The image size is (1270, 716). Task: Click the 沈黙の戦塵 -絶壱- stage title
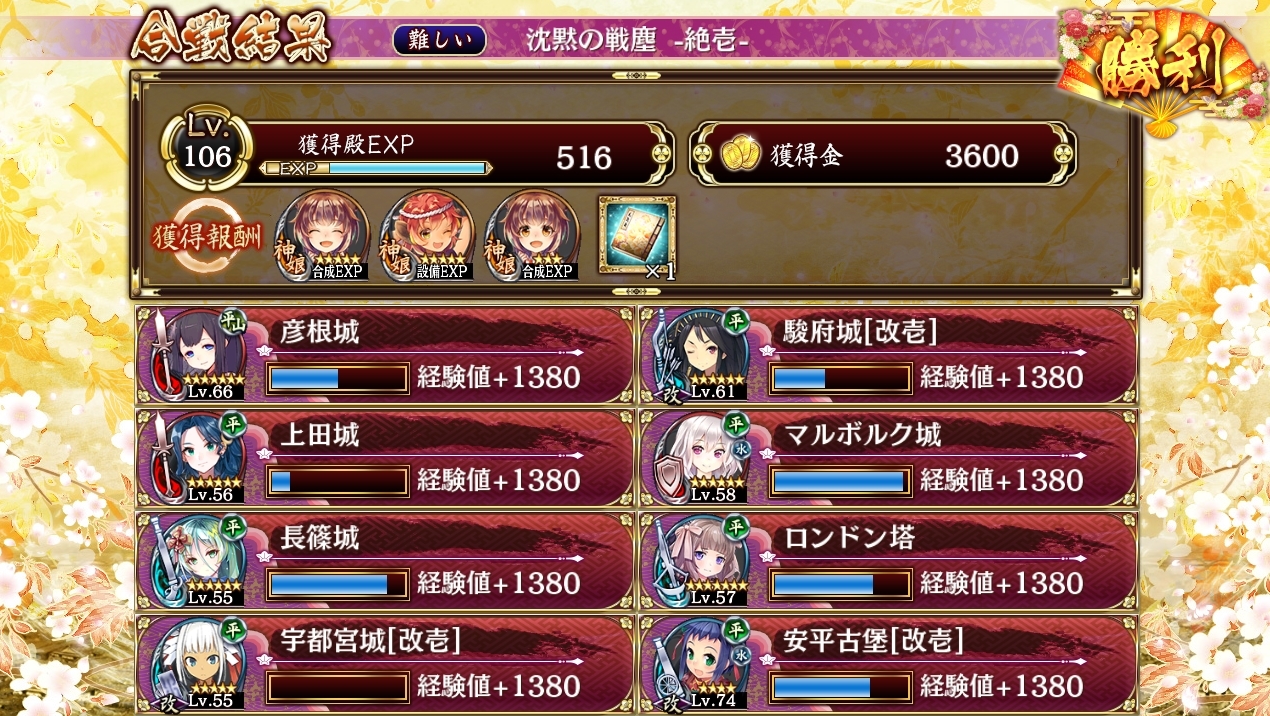[x=638, y=41]
